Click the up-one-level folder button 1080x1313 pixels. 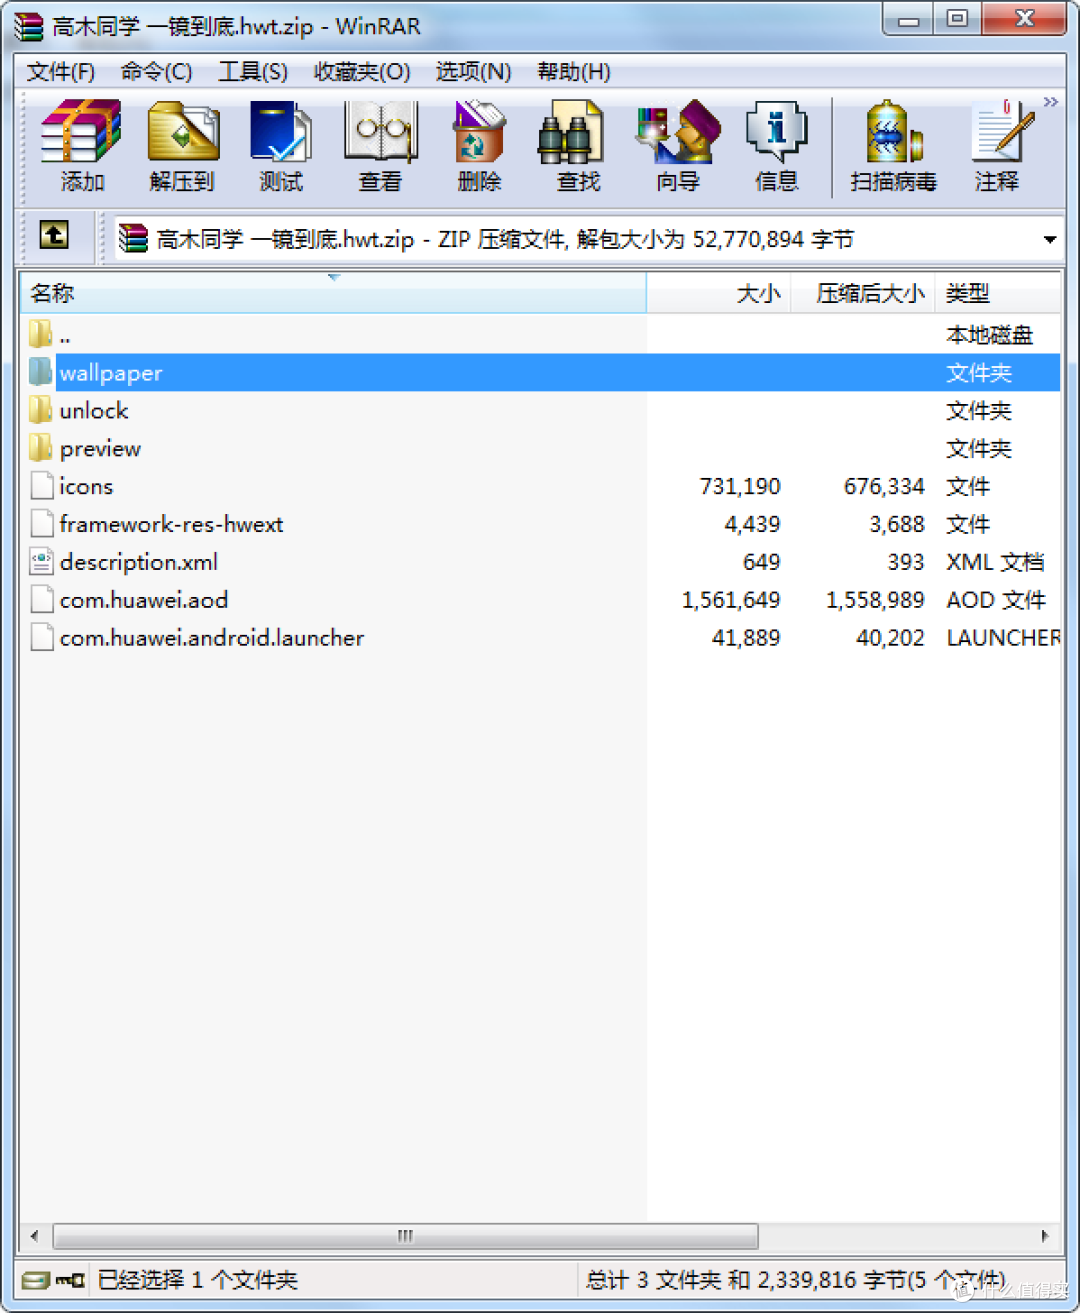tap(54, 236)
